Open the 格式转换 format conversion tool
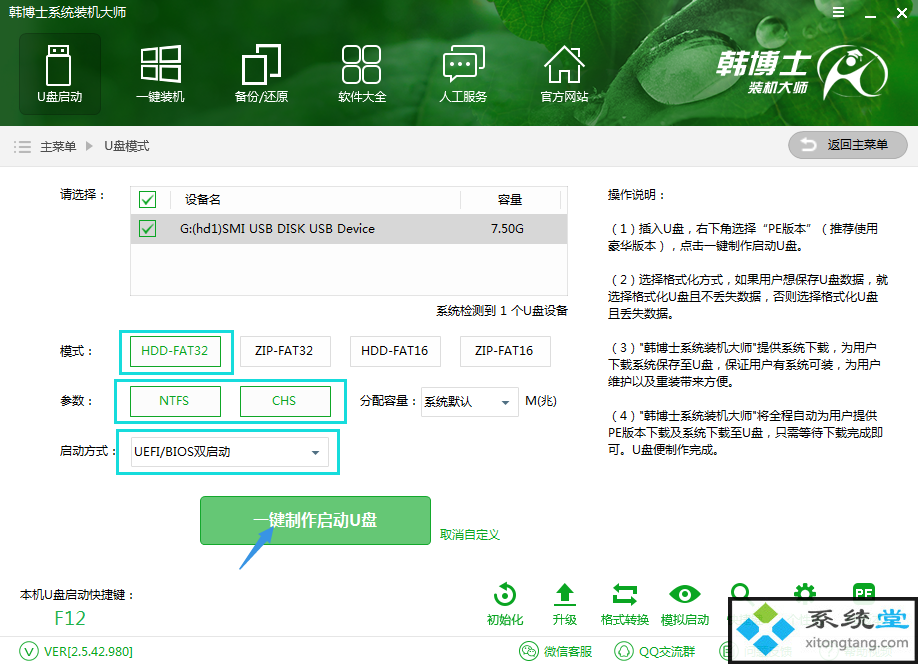 625,605
